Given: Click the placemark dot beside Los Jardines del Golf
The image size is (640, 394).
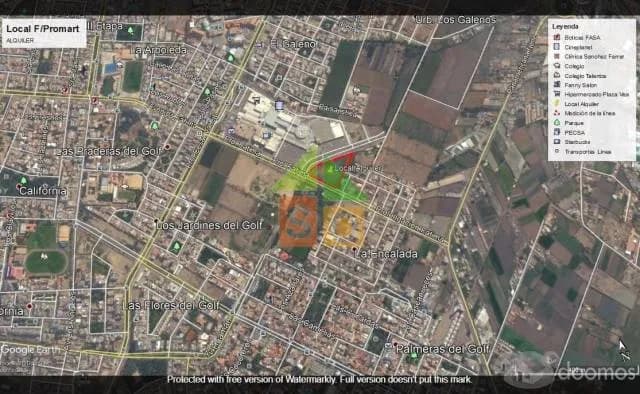Looking at the screenshot, I should 156,221.
